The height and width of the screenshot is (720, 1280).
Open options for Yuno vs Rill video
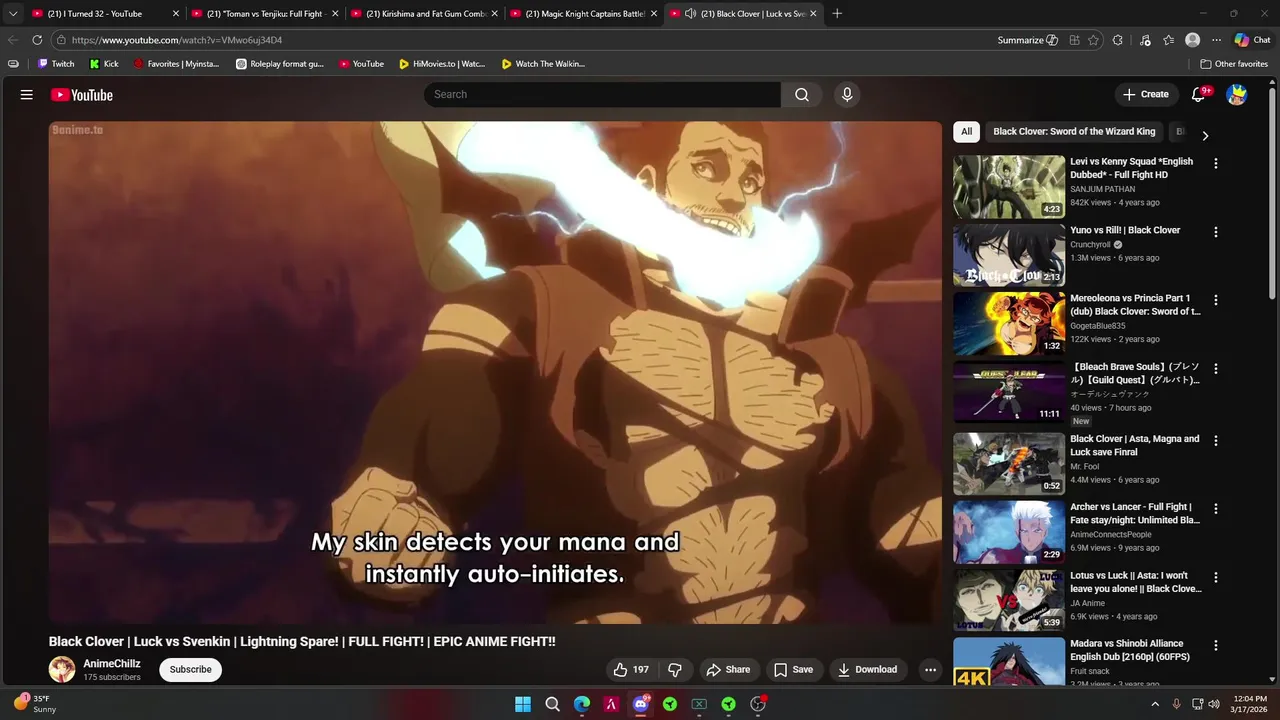[1216, 232]
